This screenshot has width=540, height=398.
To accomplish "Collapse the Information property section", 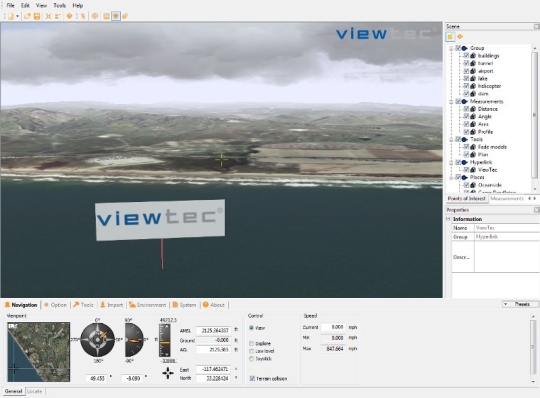I will point(448,219).
